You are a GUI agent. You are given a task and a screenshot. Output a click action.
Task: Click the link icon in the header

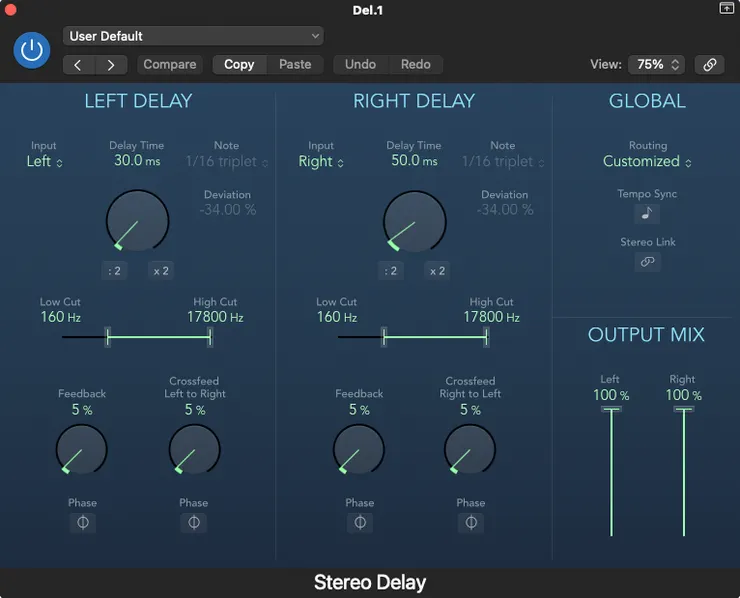709,65
